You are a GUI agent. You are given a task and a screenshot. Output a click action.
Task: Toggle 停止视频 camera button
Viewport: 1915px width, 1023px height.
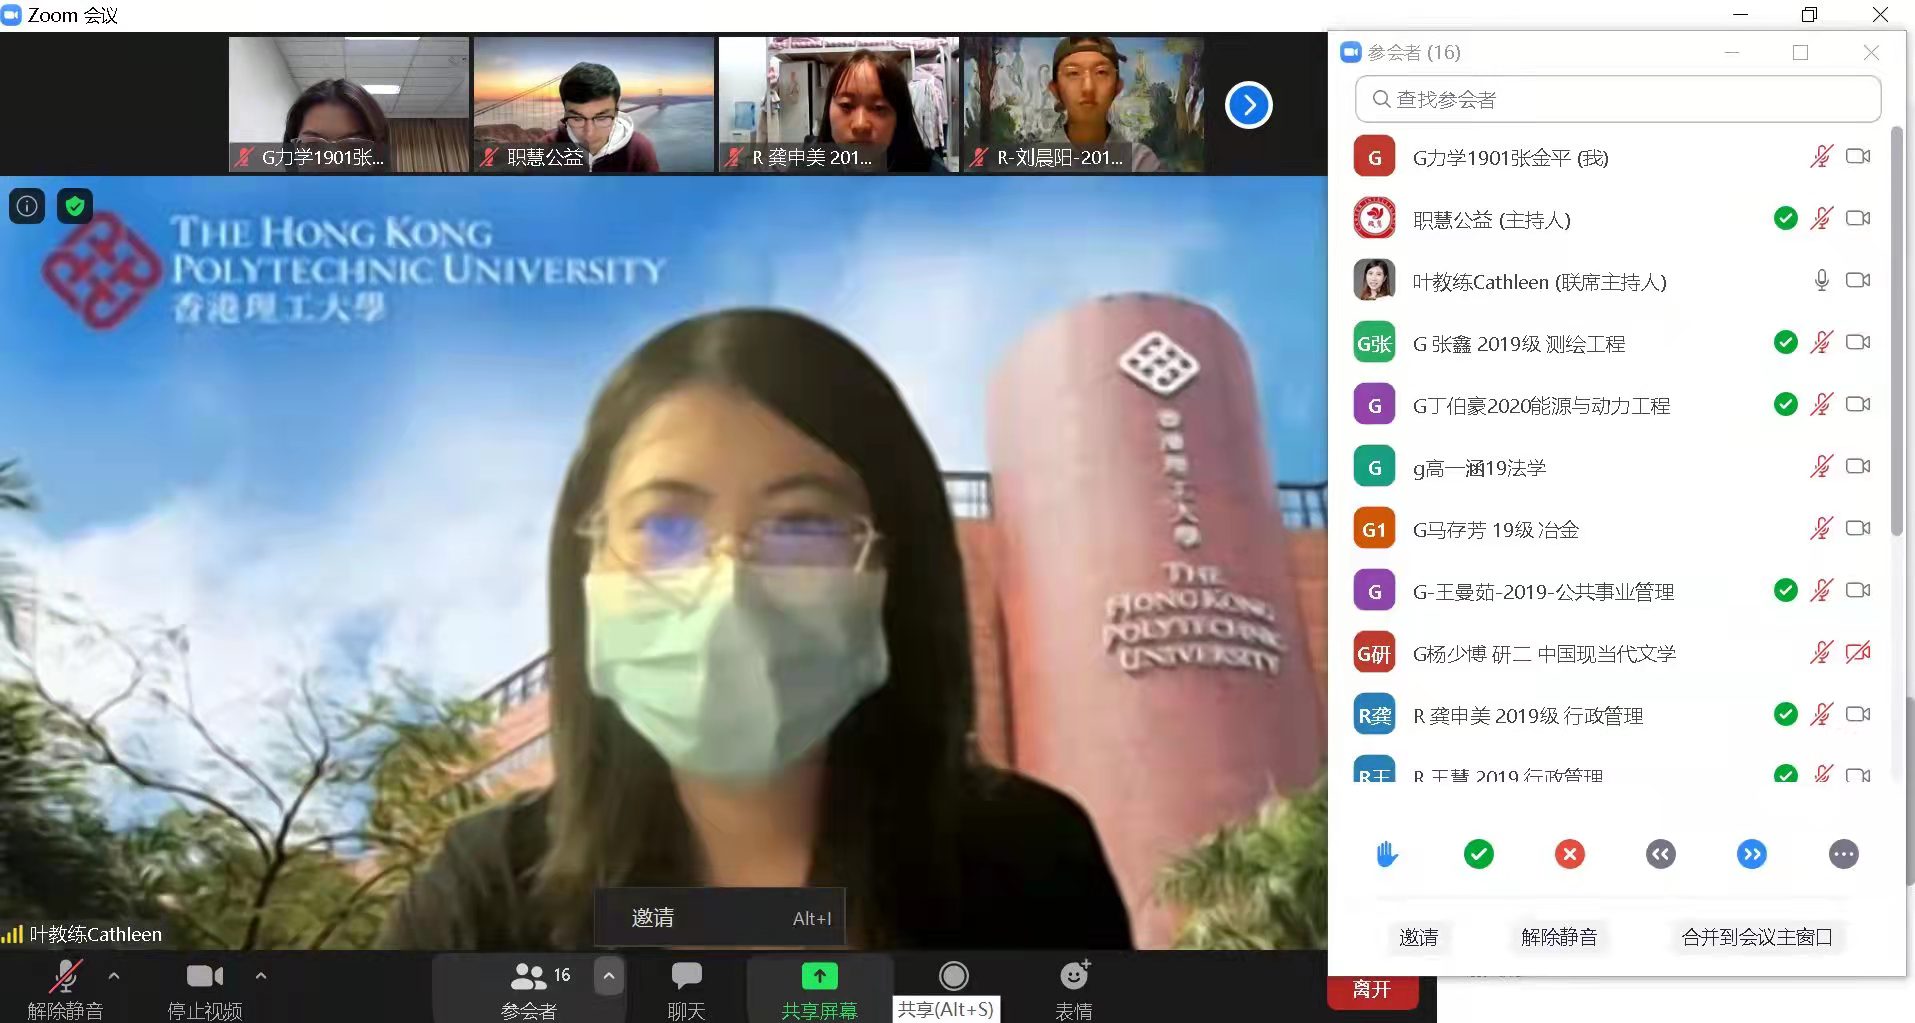click(x=204, y=989)
